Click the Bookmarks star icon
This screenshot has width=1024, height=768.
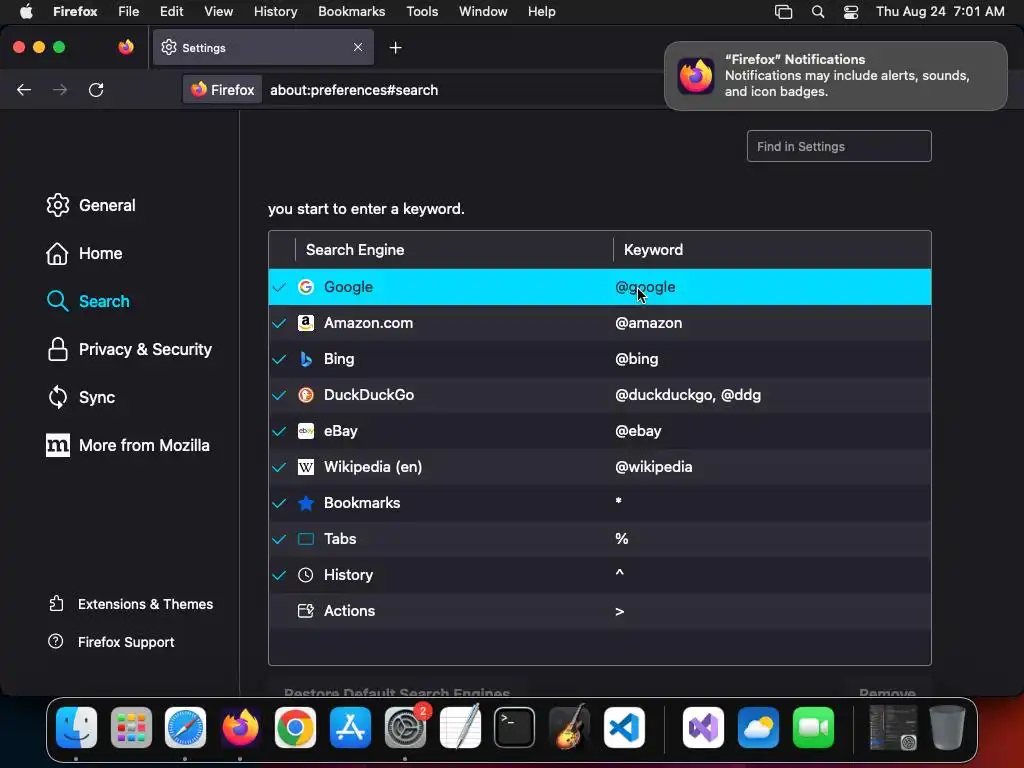point(306,502)
